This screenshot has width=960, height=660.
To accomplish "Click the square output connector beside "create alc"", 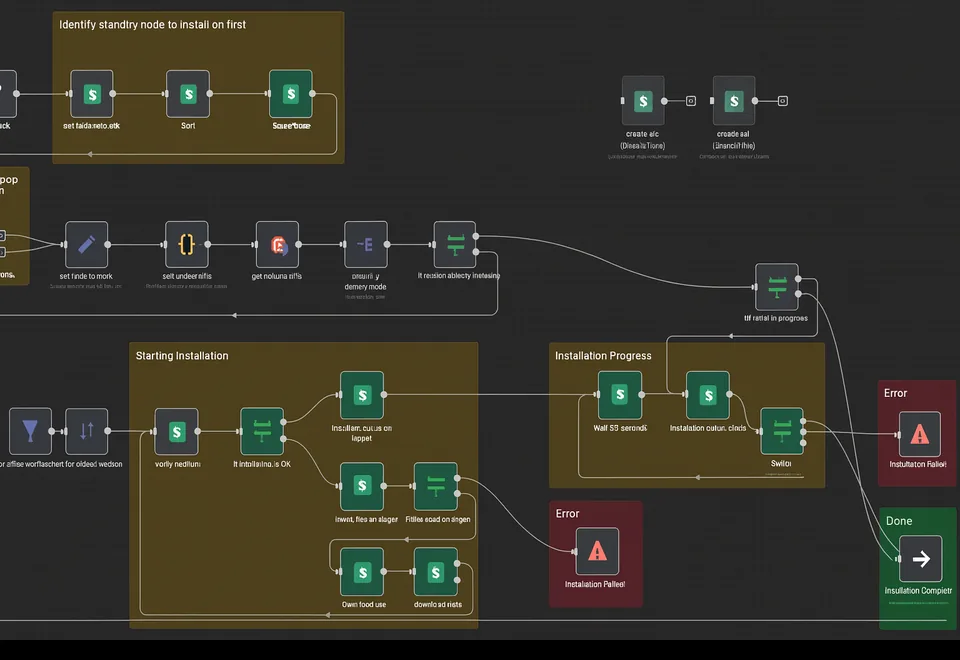I will pyautogui.click(x=691, y=101).
